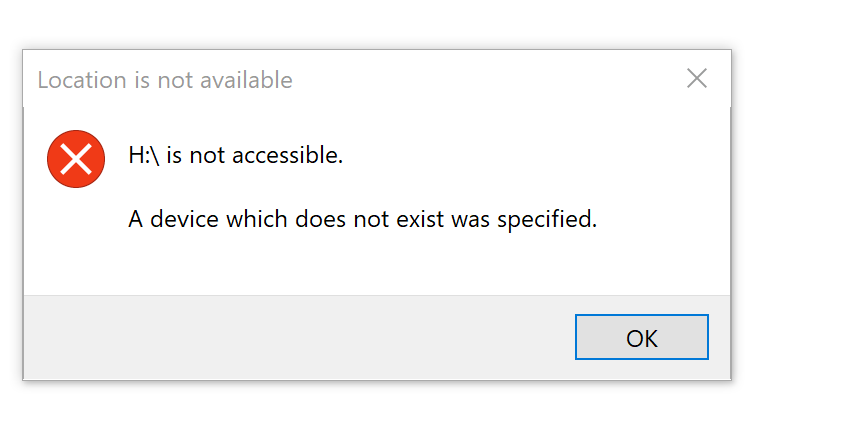
Task: Click the white background above the dialog
Action: tap(400, 22)
